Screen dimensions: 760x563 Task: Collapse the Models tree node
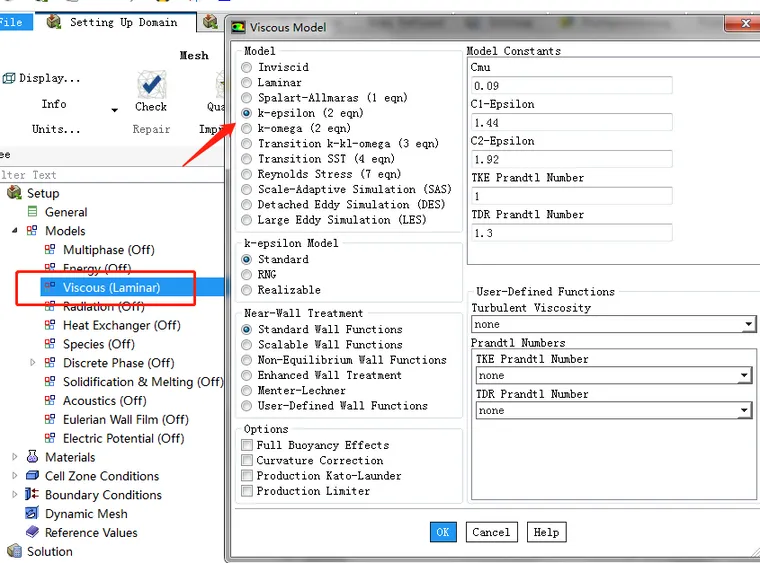click(15, 231)
